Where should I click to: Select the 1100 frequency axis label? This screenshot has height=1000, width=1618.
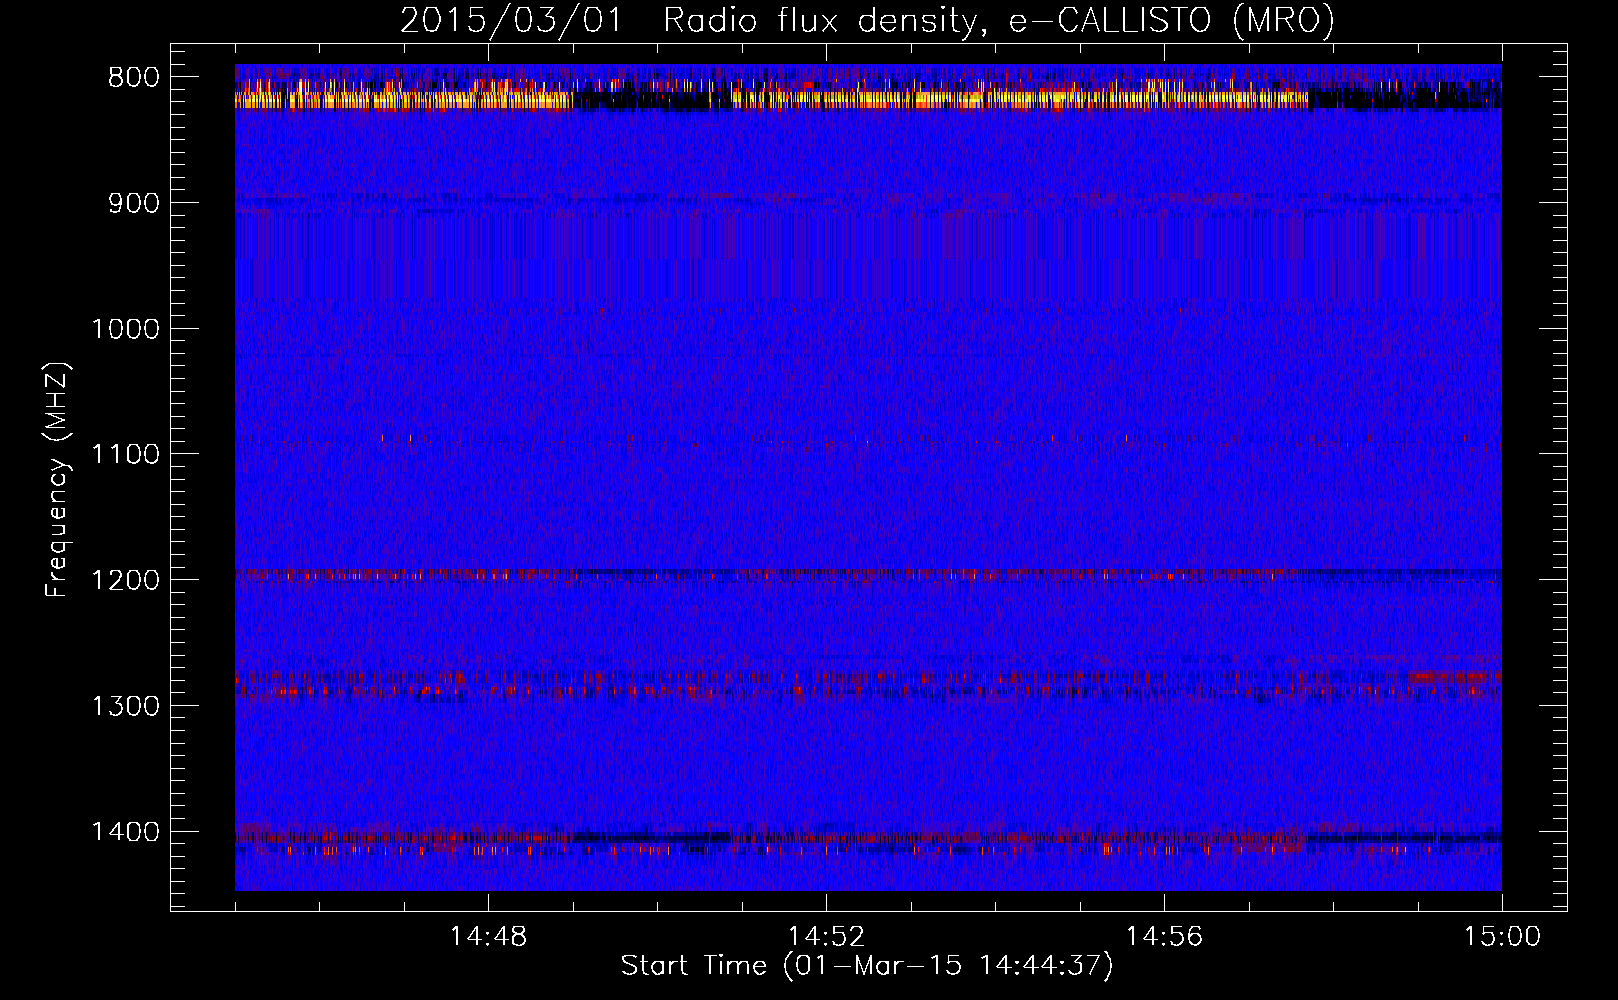coord(125,455)
